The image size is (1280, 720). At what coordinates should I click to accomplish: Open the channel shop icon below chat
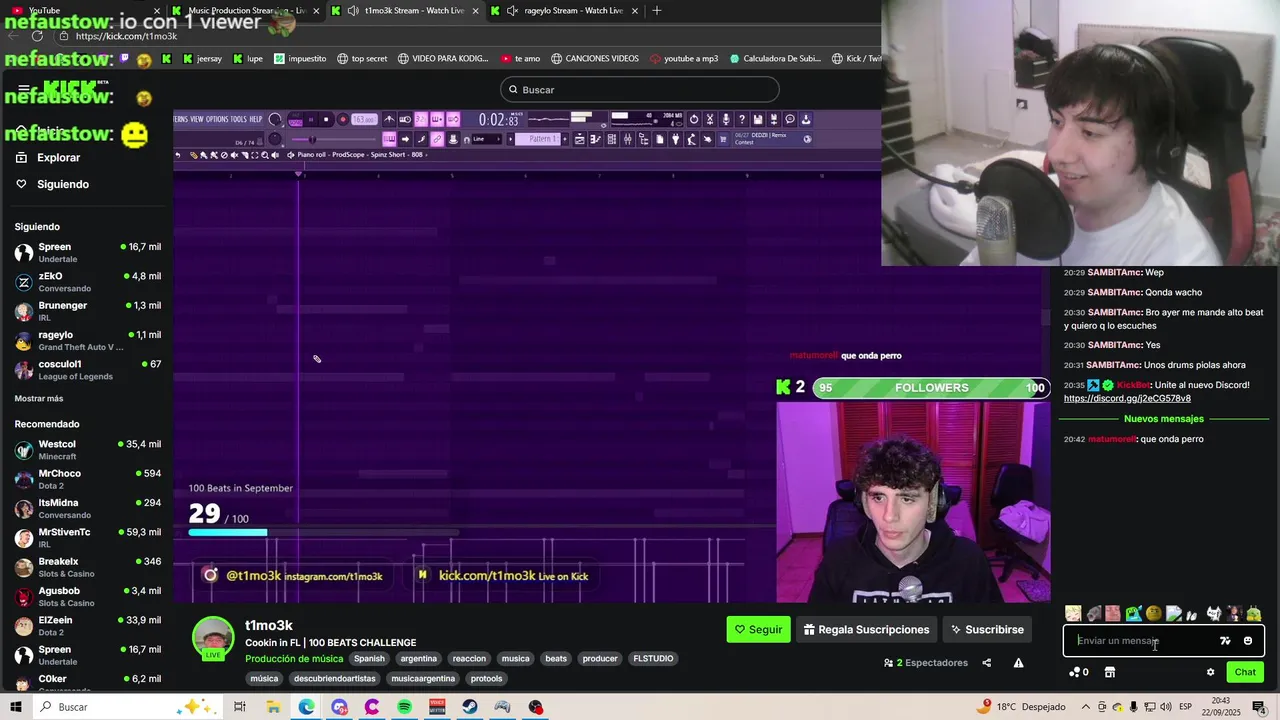1109,672
